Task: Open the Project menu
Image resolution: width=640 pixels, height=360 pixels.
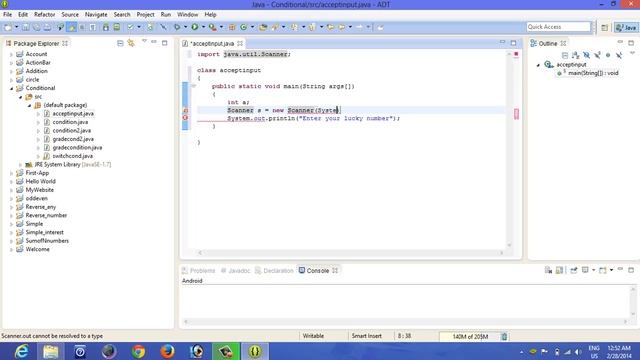Action: (145, 14)
